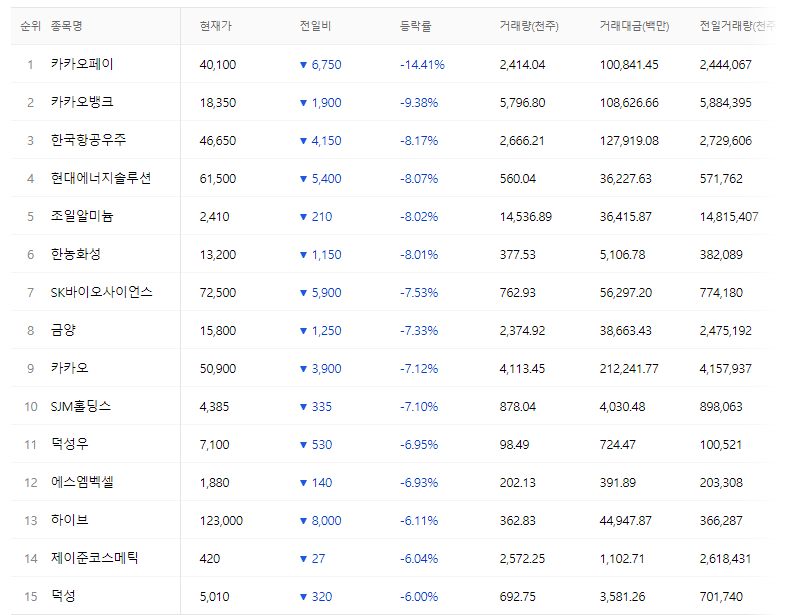This screenshot has width=788, height=615.
Task: Select trade amount 100,841.45 cell
Action: pos(629,65)
